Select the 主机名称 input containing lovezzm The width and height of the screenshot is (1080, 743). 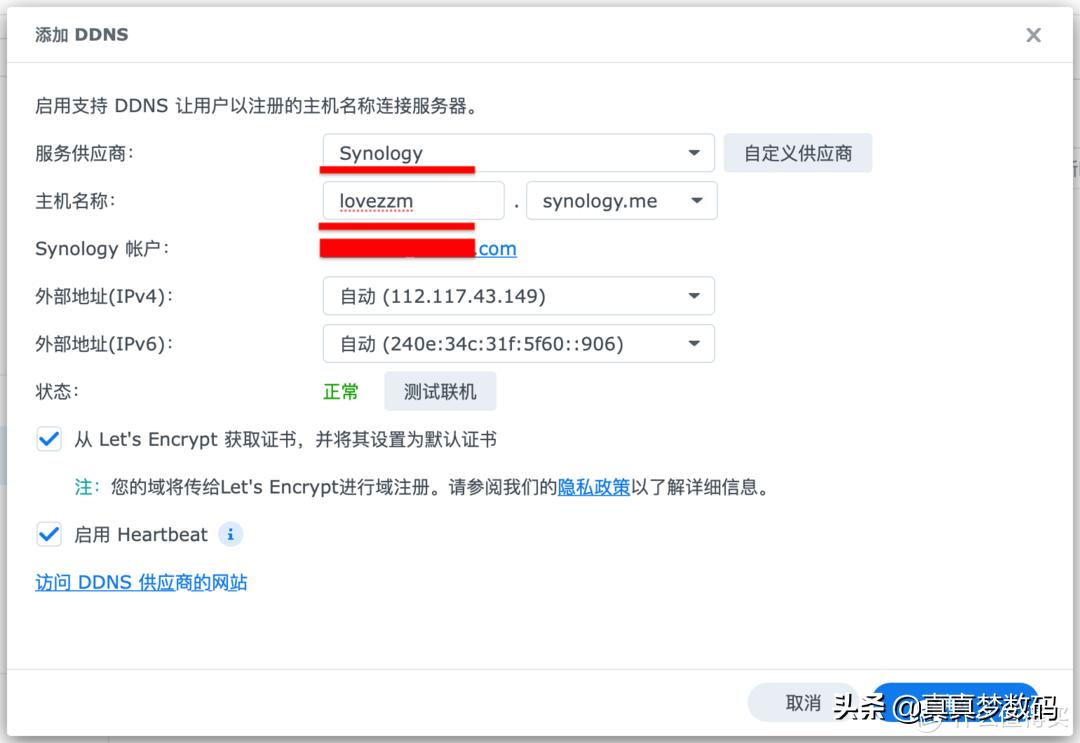[413, 200]
